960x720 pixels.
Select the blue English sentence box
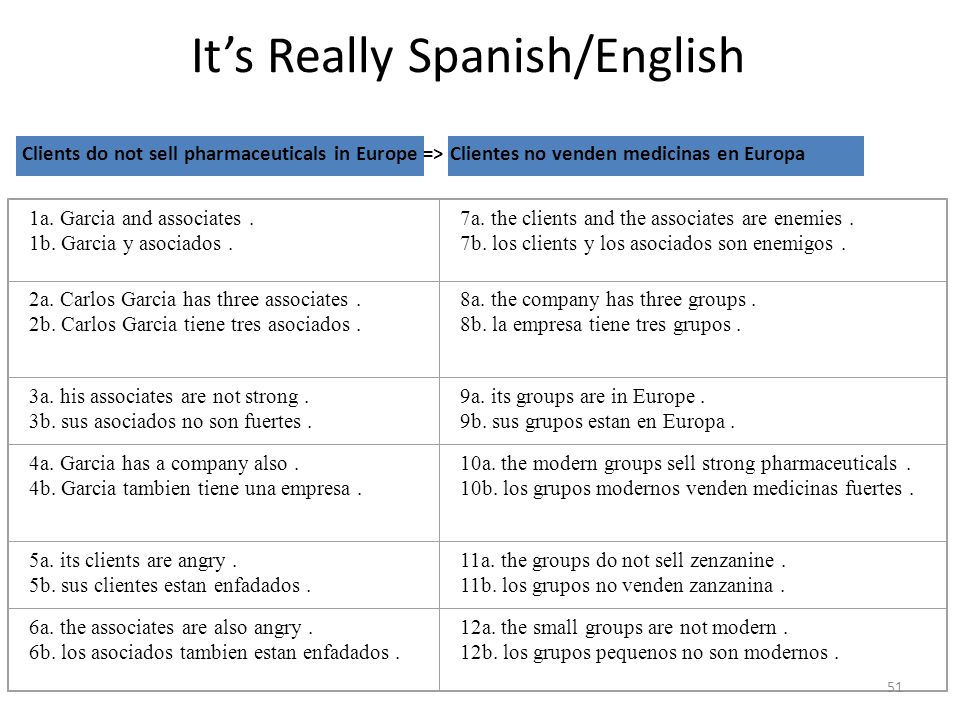point(220,156)
